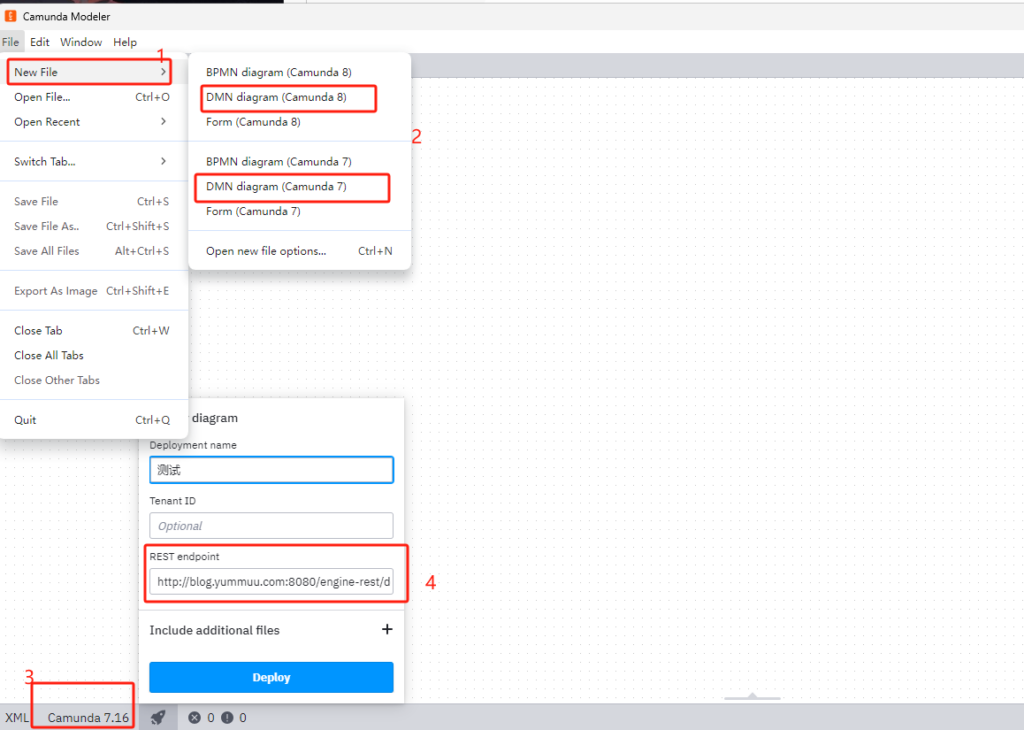Click the REST endpoint URL field

pos(271,581)
